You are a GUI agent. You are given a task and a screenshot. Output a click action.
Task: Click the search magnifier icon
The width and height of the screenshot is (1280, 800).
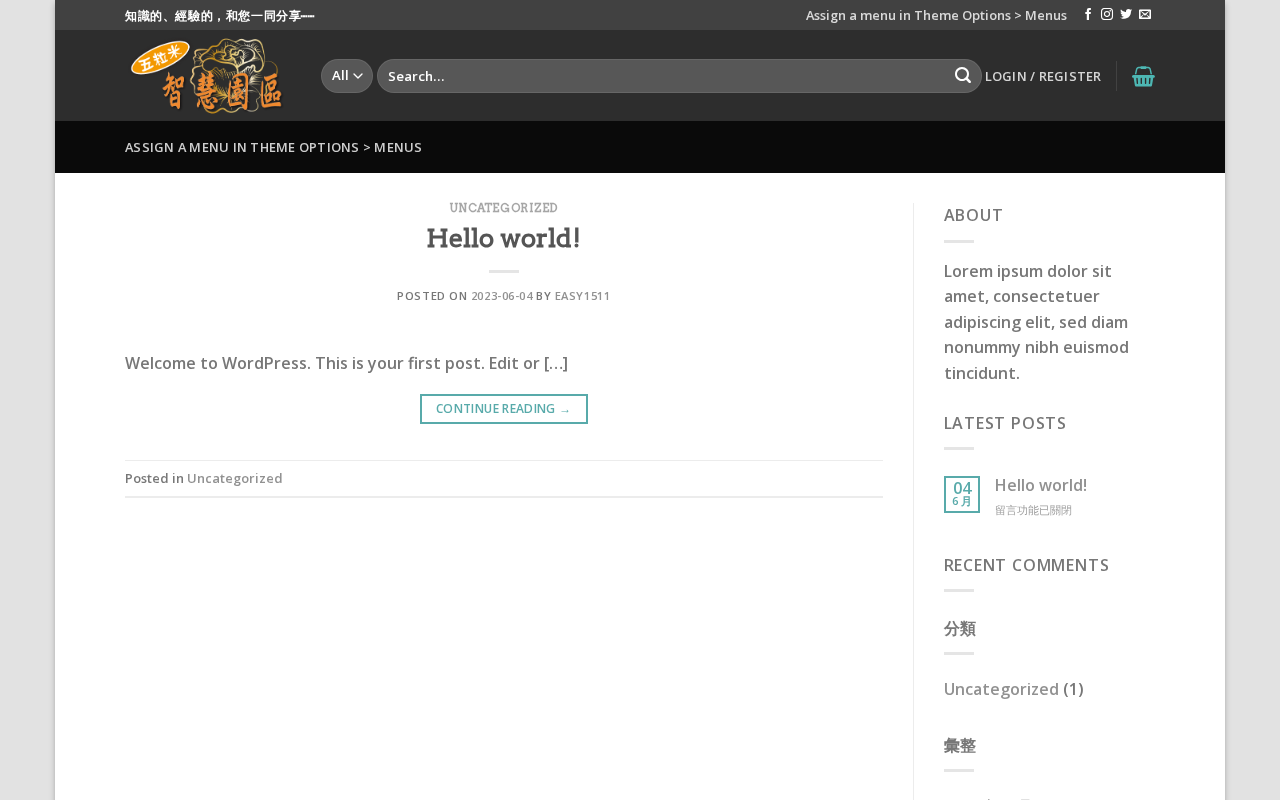click(x=963, y=76)
